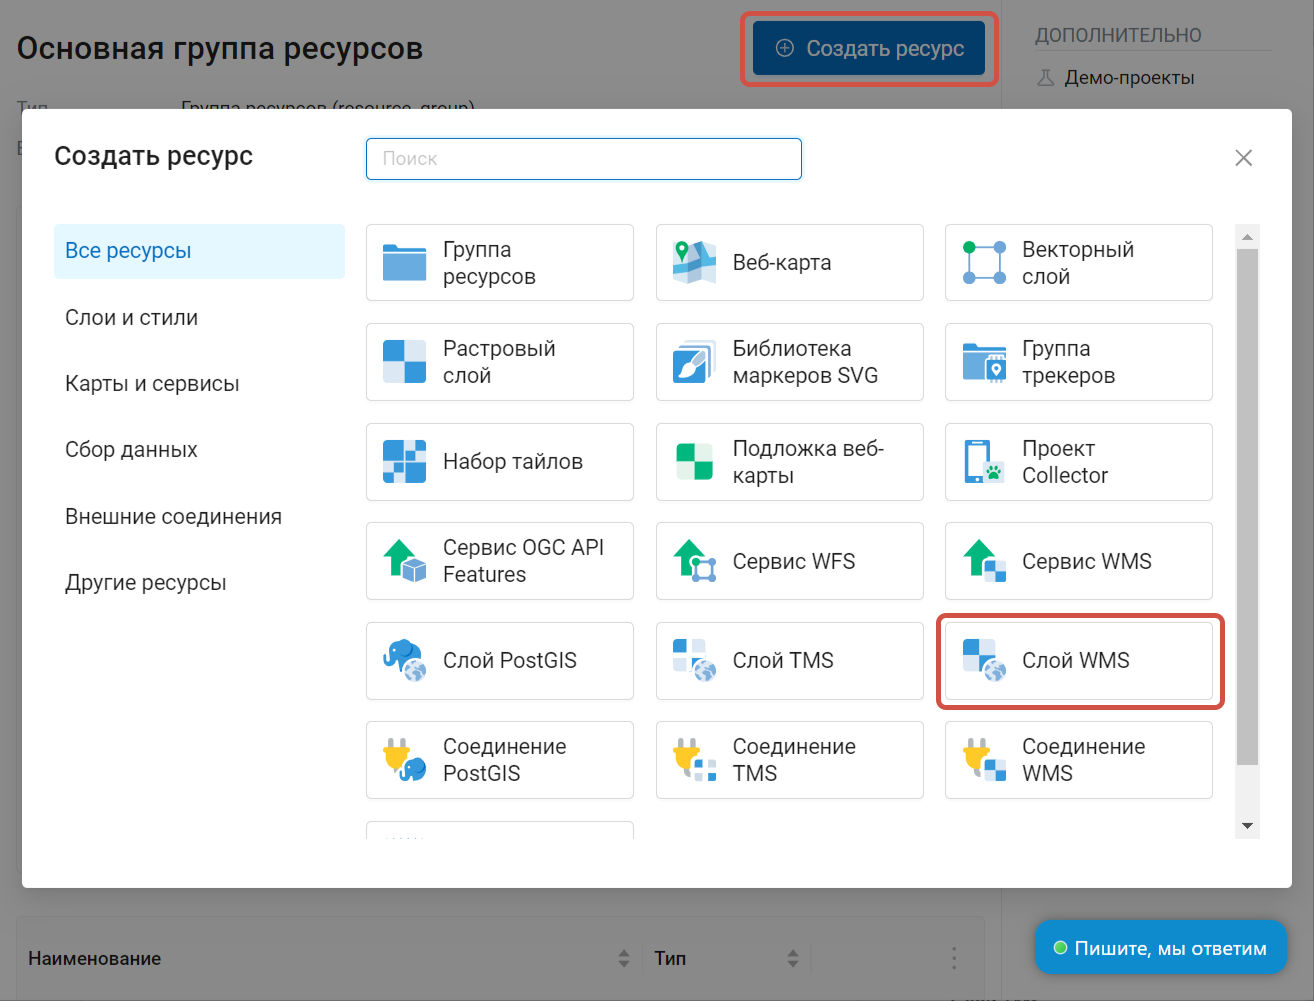Click the Векторный слой polygon icon

[984, 262]
